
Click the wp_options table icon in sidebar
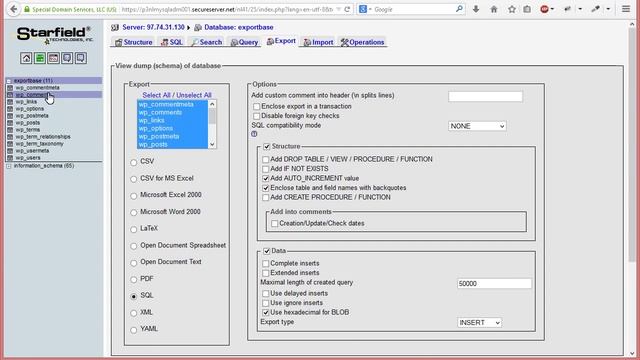click(x=10, y=109)
